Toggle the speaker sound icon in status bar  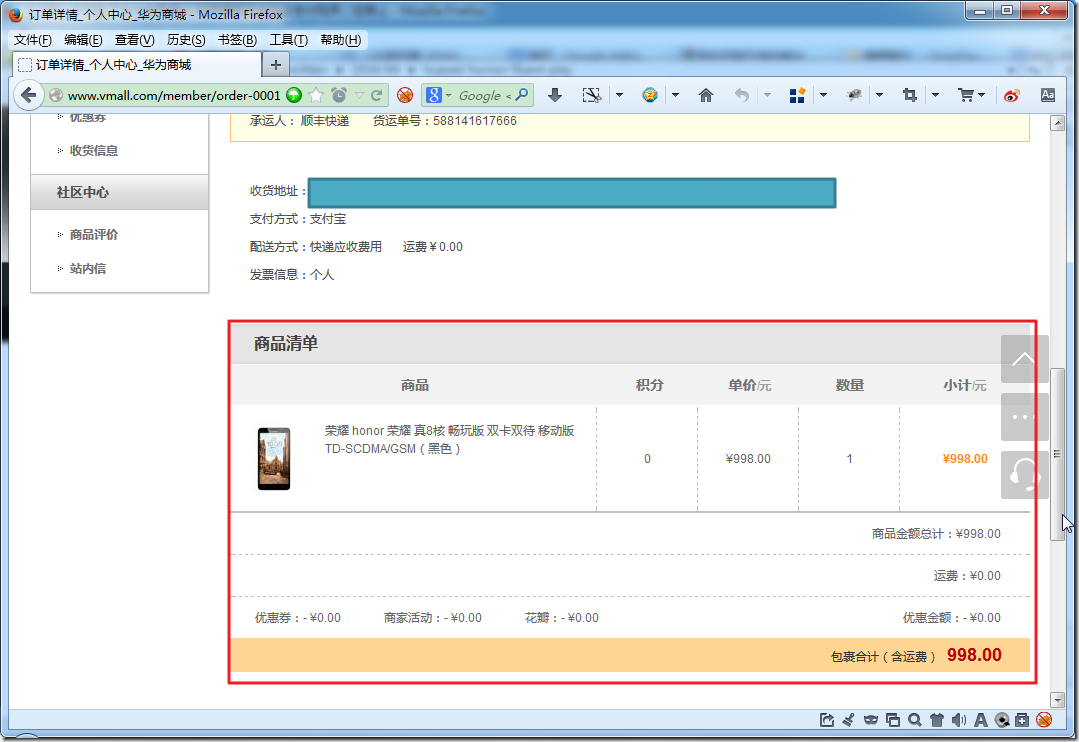click(x=959, y=720)
